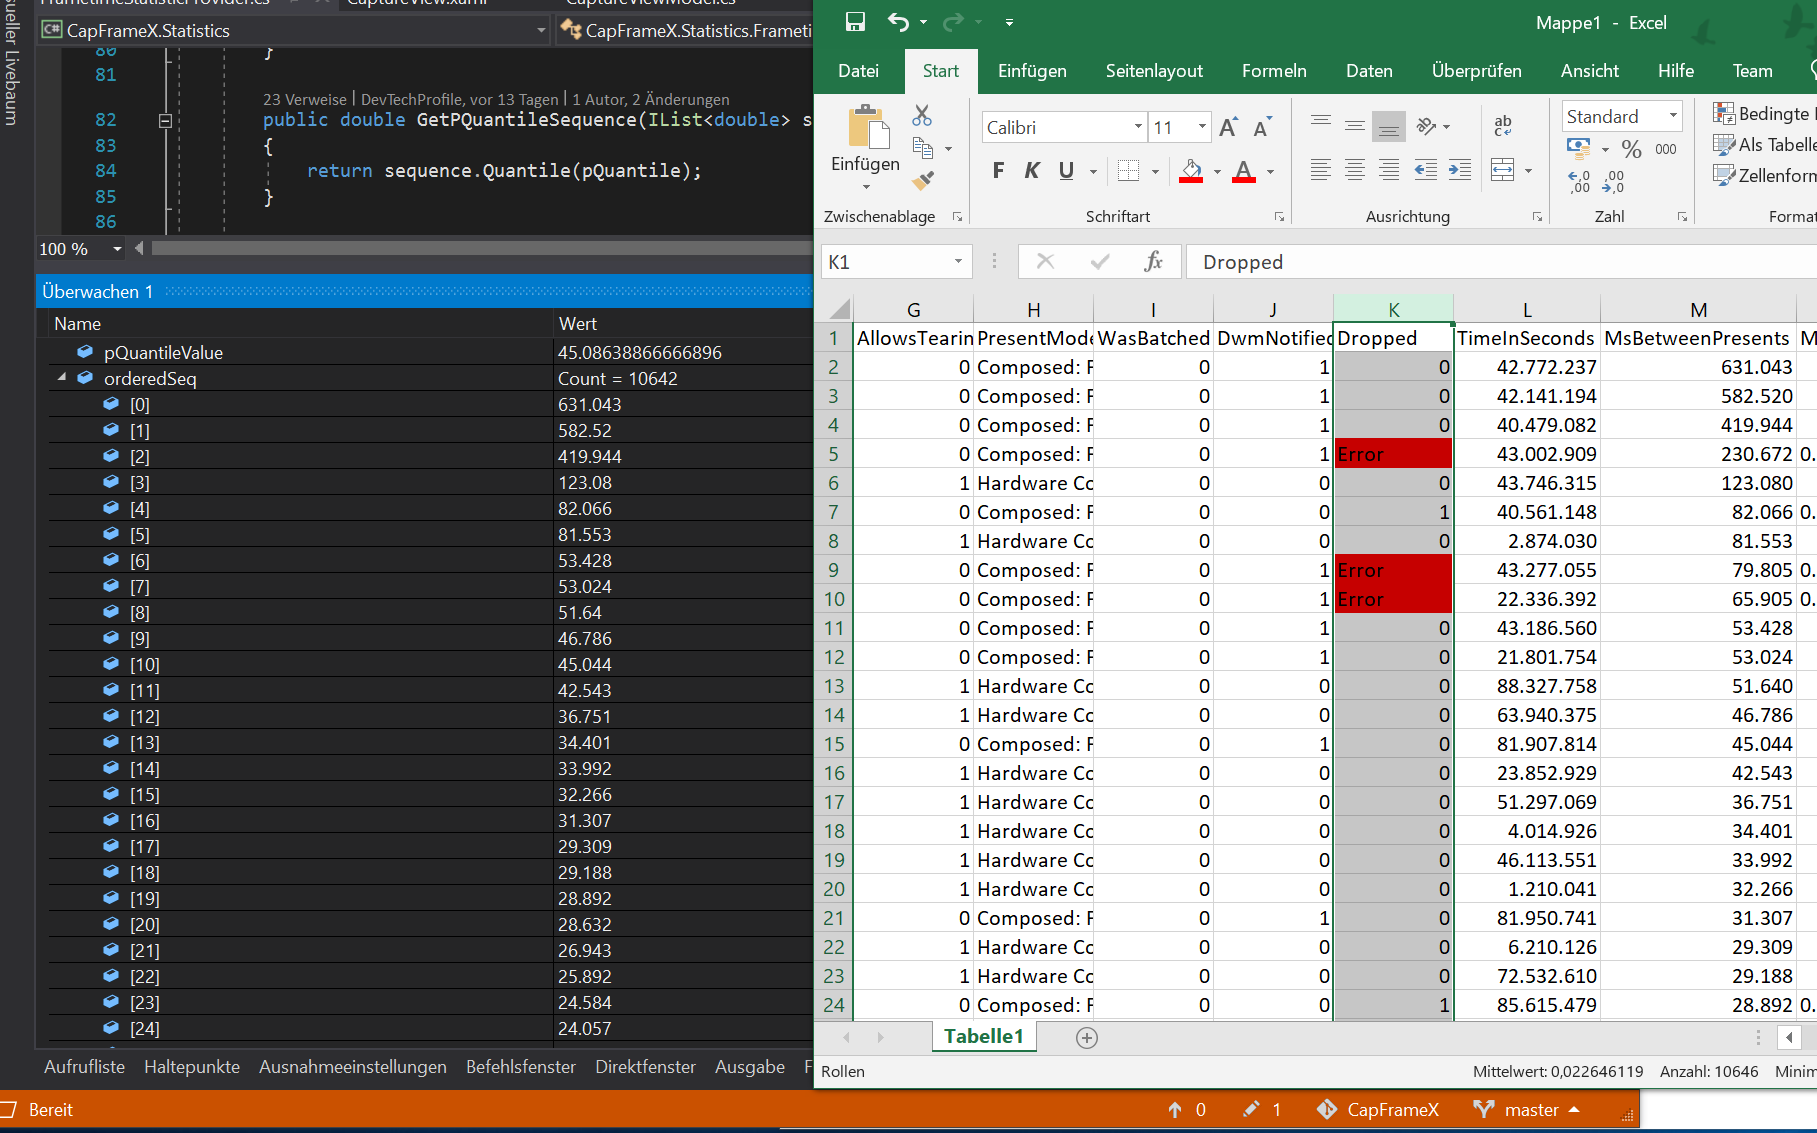Switch to the Einfügen ribbon tab

(x=1032, y=71)
